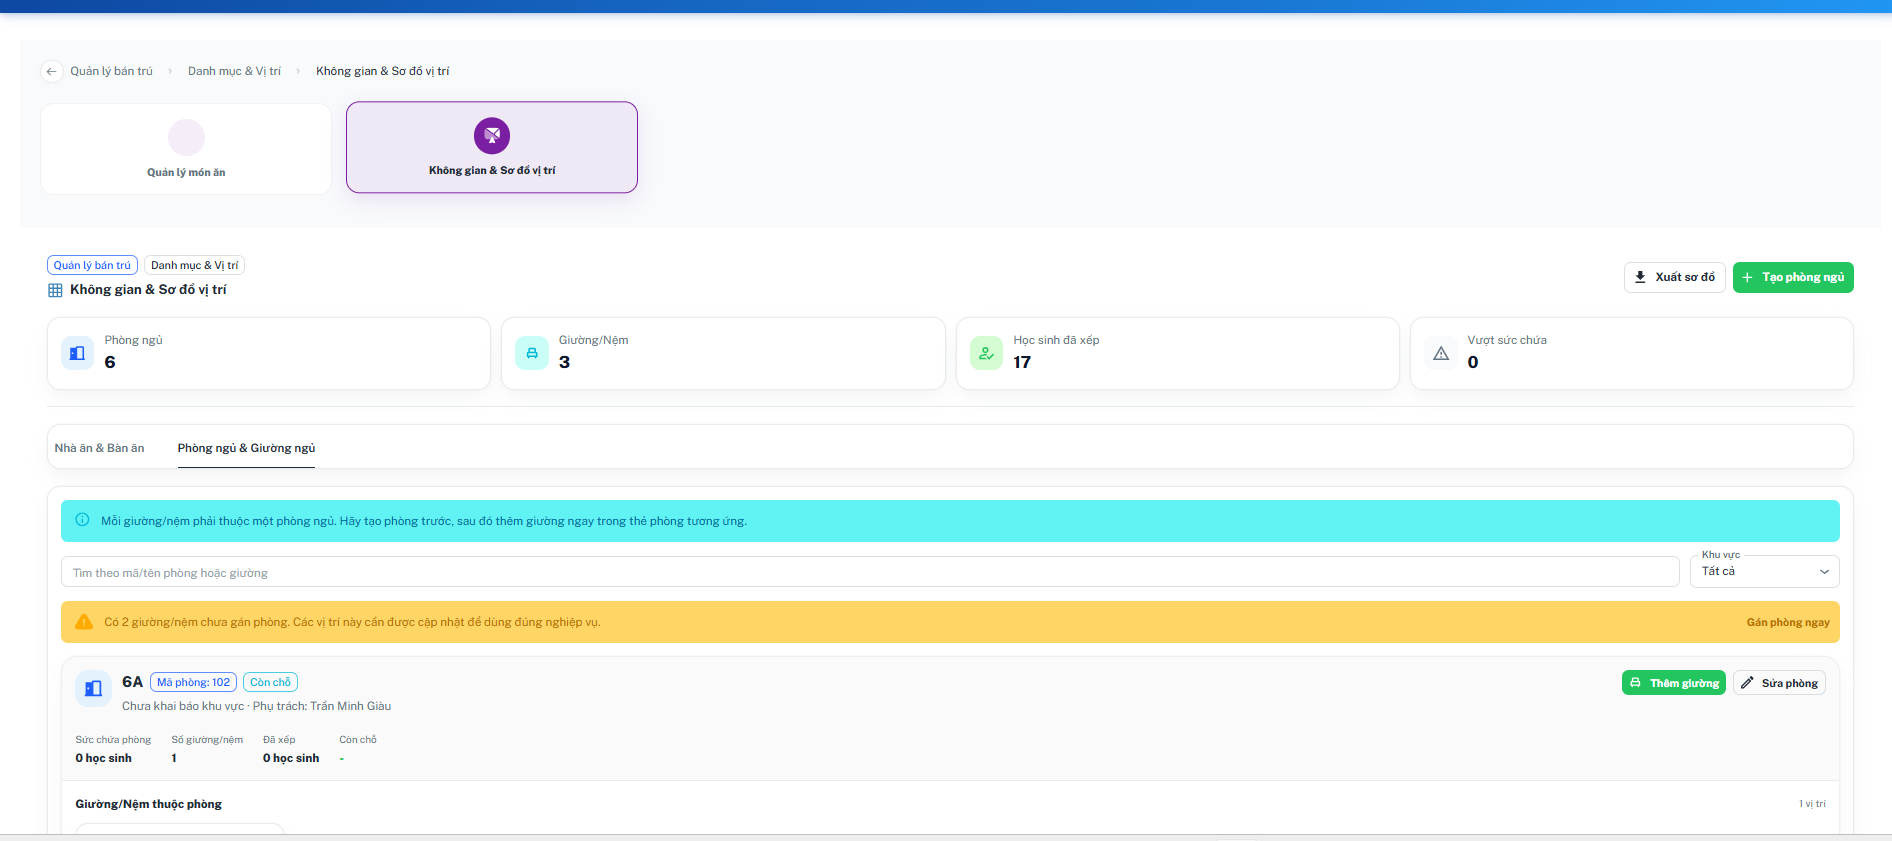Select the purple Không gian & Sơ đồ vị trí icon
The width and height of the screenshot is (1892, 841).
[x=492, y=135]
